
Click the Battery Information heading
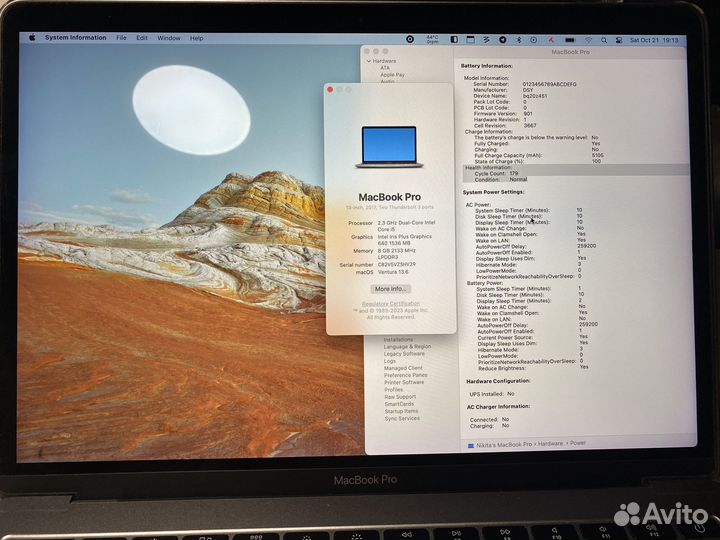487,66
